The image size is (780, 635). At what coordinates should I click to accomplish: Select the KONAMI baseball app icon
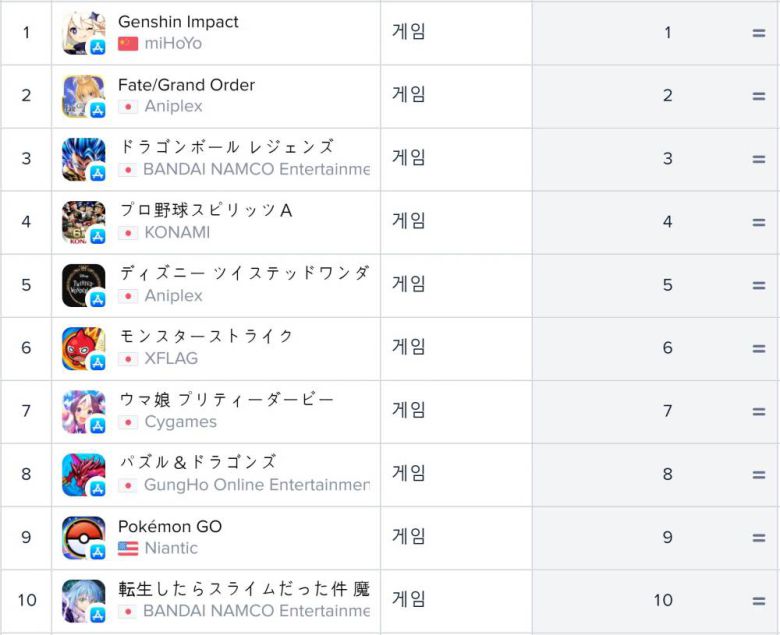[83, 222]
